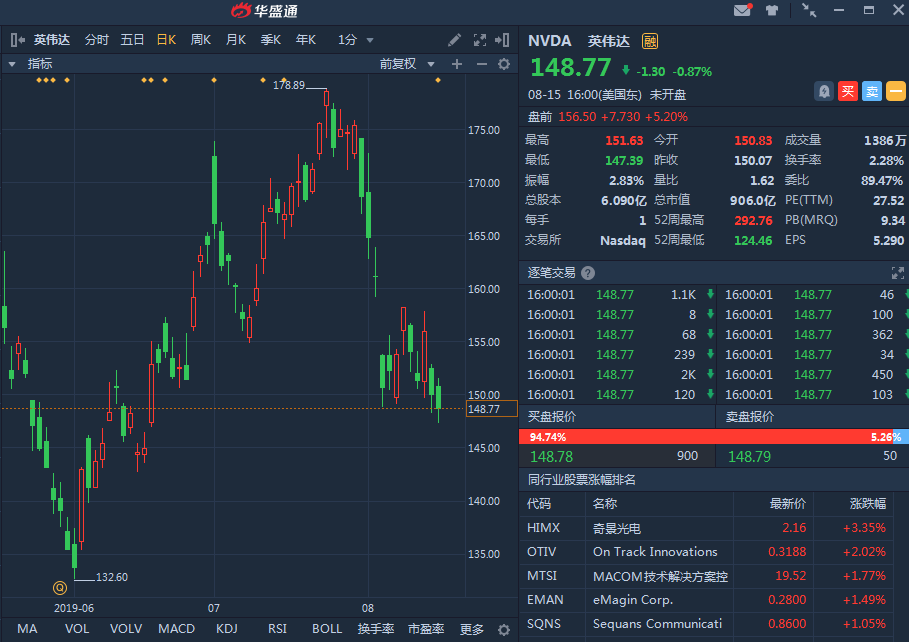Zoom out chart with minus icon
Image resolution: width=909 pixels, height=642 pixels.
482,64
